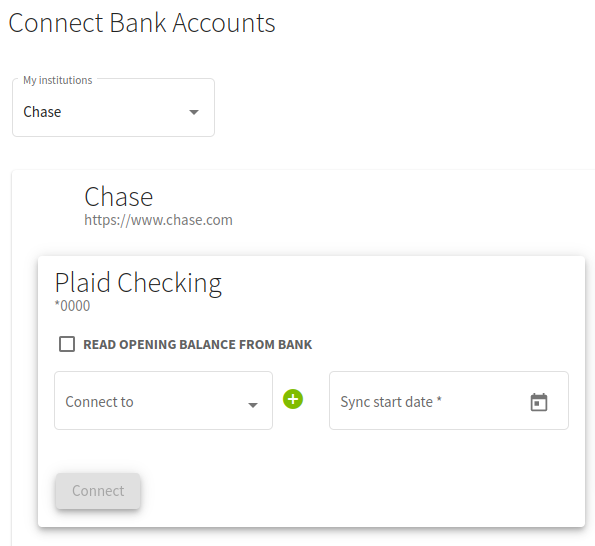Select the Chase value in My institutions
The image size is (595, 546).
[x=42, y=112]
